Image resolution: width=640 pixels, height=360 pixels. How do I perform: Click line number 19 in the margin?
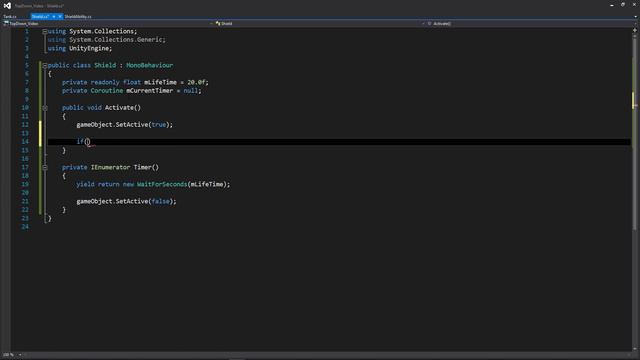(x=25, y=184)
